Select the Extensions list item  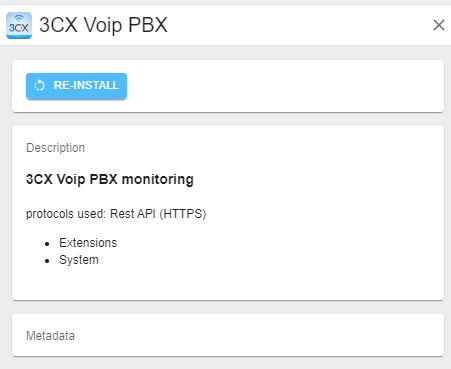[88, 243]
